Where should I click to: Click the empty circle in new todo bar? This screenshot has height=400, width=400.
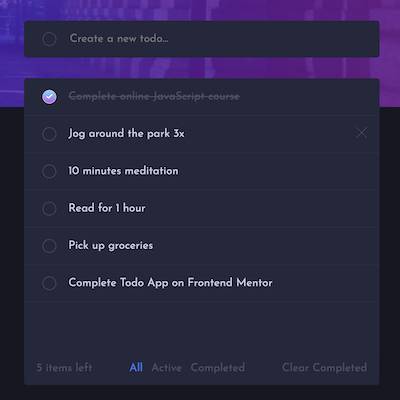[49, 39]
